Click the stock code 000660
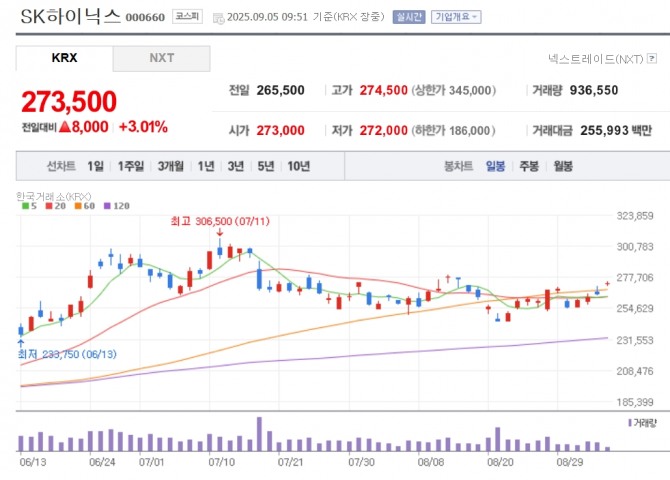Image resolution: width=670 pixels, height=480 pixels. point(145,18)
